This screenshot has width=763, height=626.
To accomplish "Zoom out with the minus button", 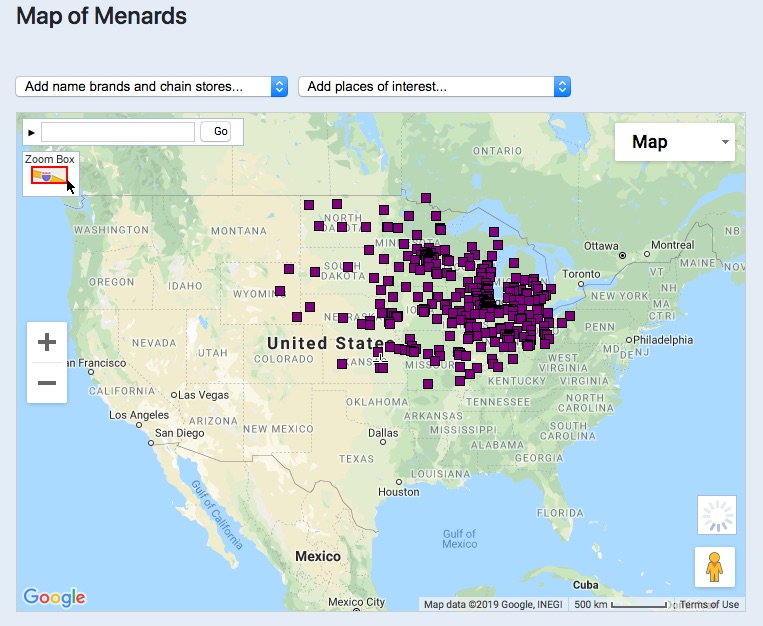I will pos(47,383).
